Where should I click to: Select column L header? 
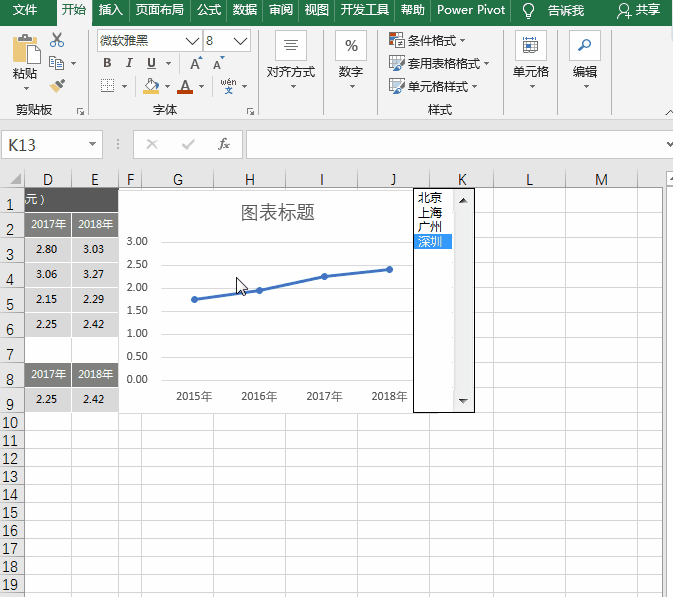coord(529,179)
